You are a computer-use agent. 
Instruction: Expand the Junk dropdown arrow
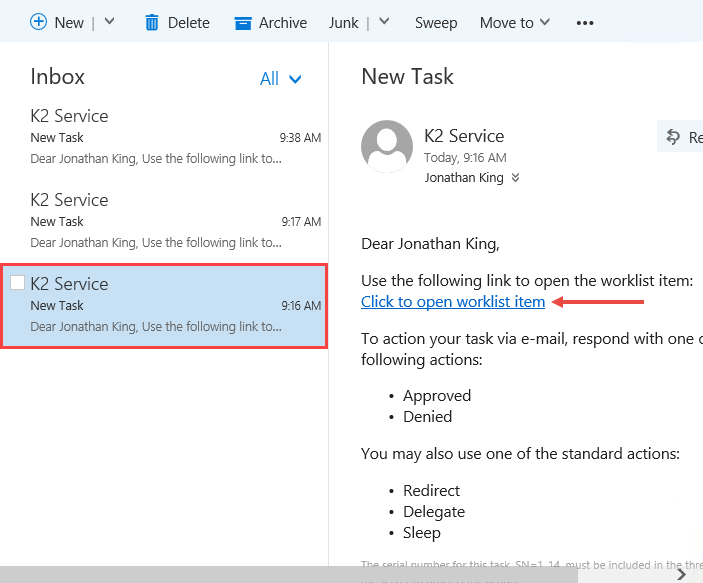tap(384, 22)
